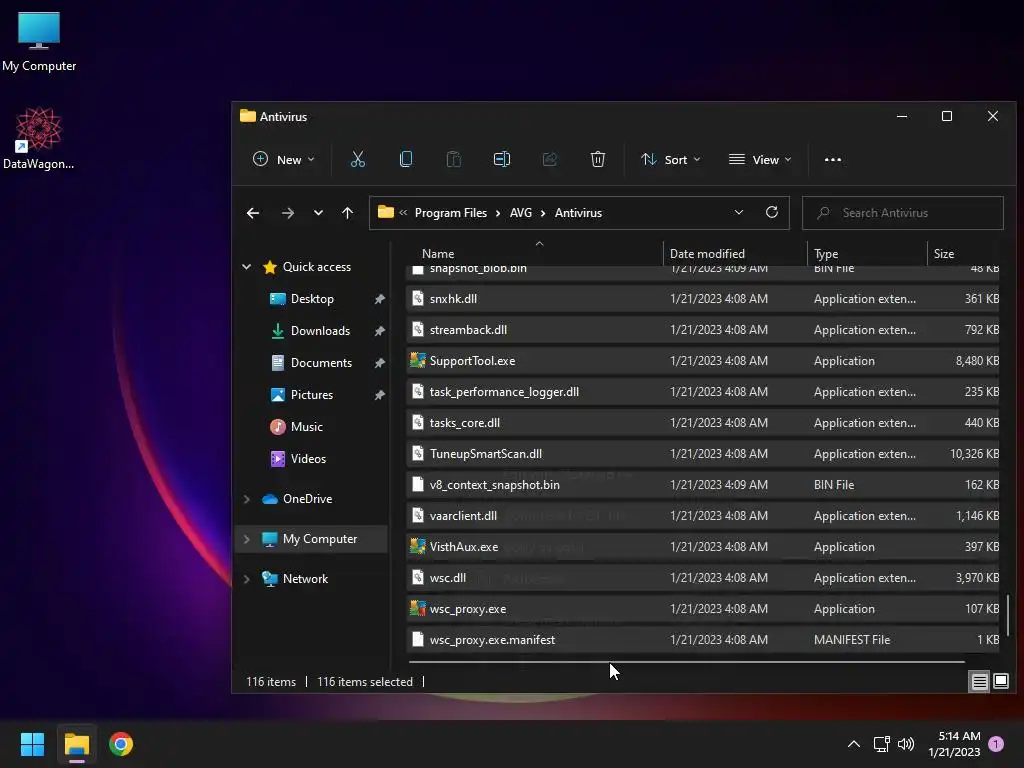Open the Sort dropdown menu
1024x768 pixels.
coord(670,159)
